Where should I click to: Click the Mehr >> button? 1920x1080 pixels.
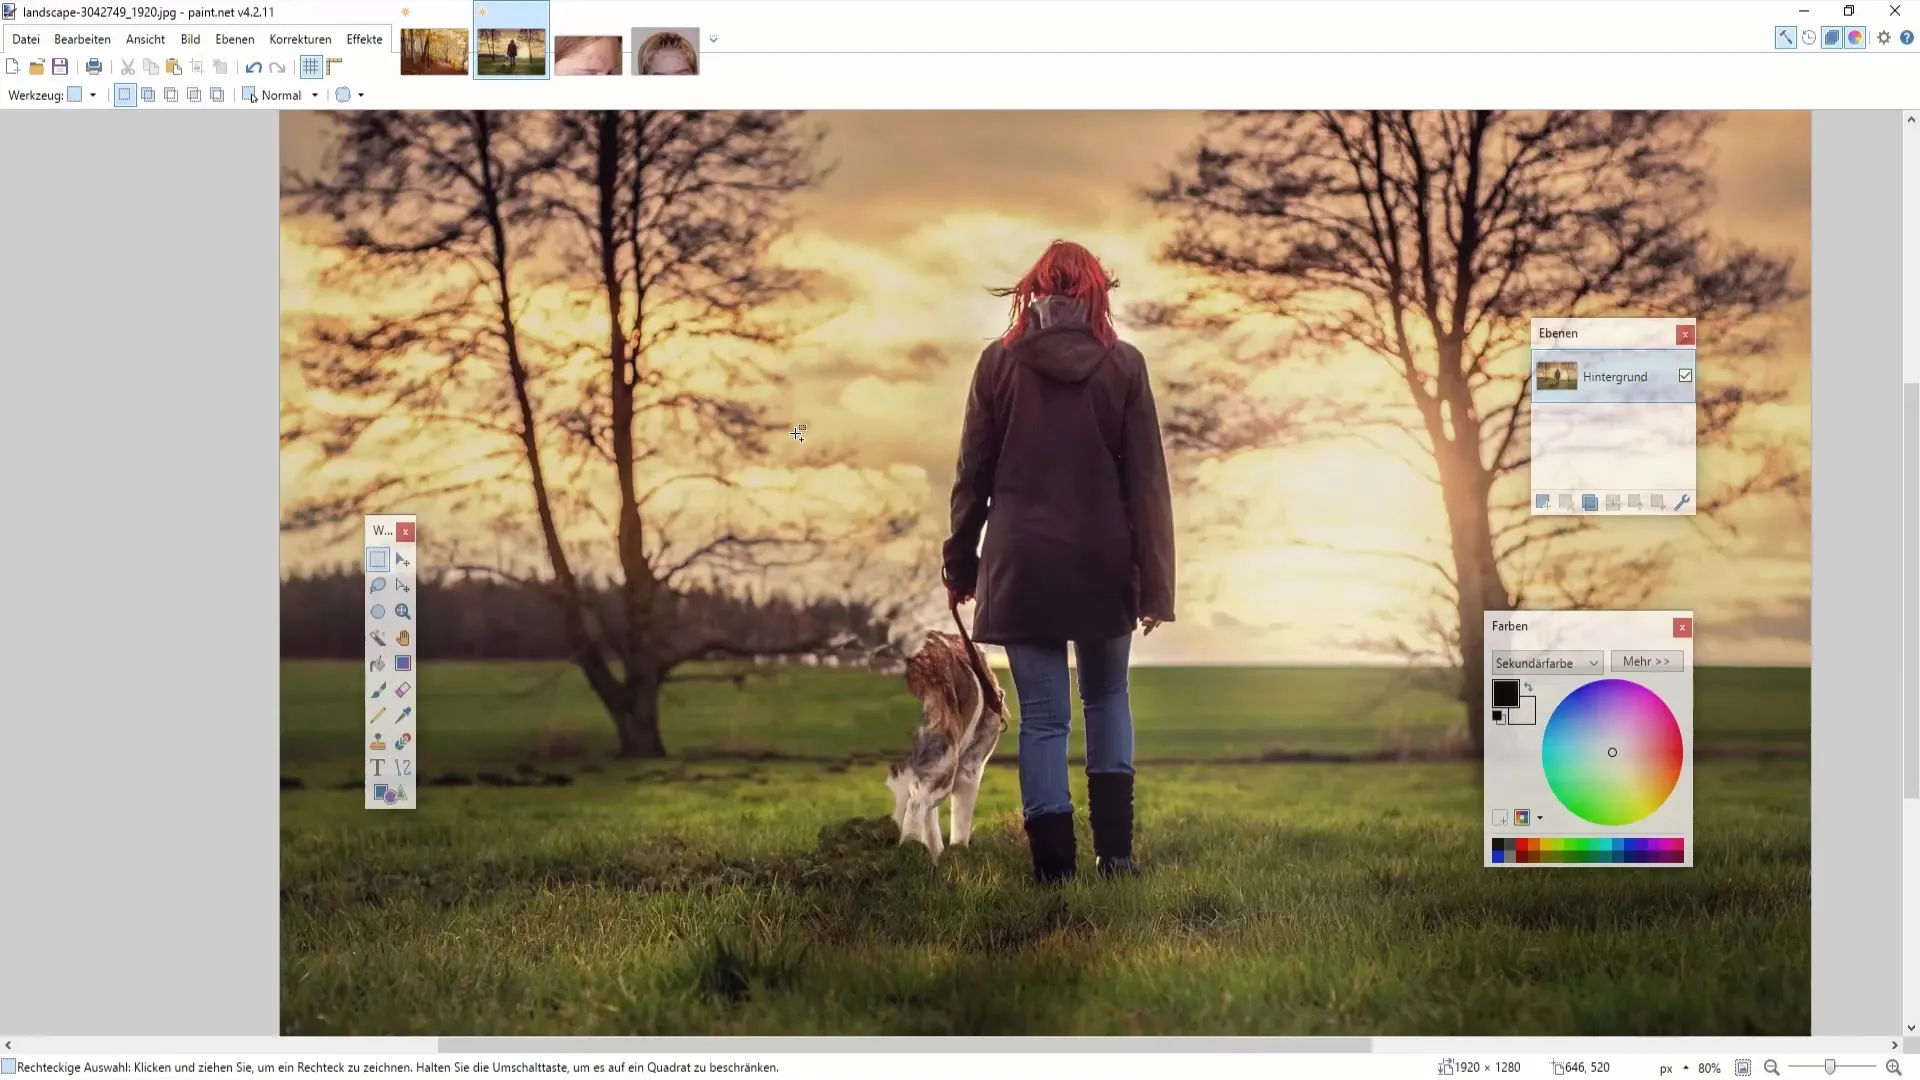point(1646,662)
